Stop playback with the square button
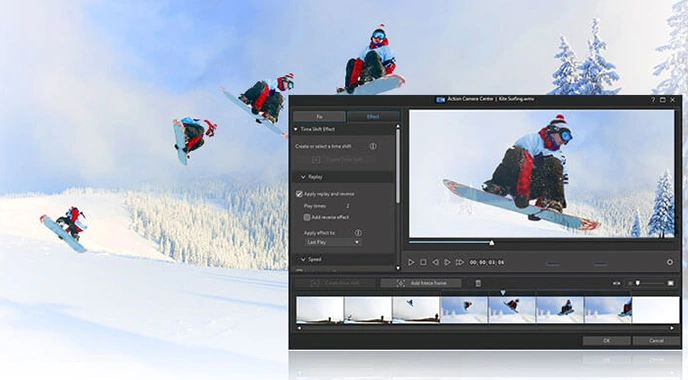The height and width of the screenshot is (380, 688). [423, 262]
